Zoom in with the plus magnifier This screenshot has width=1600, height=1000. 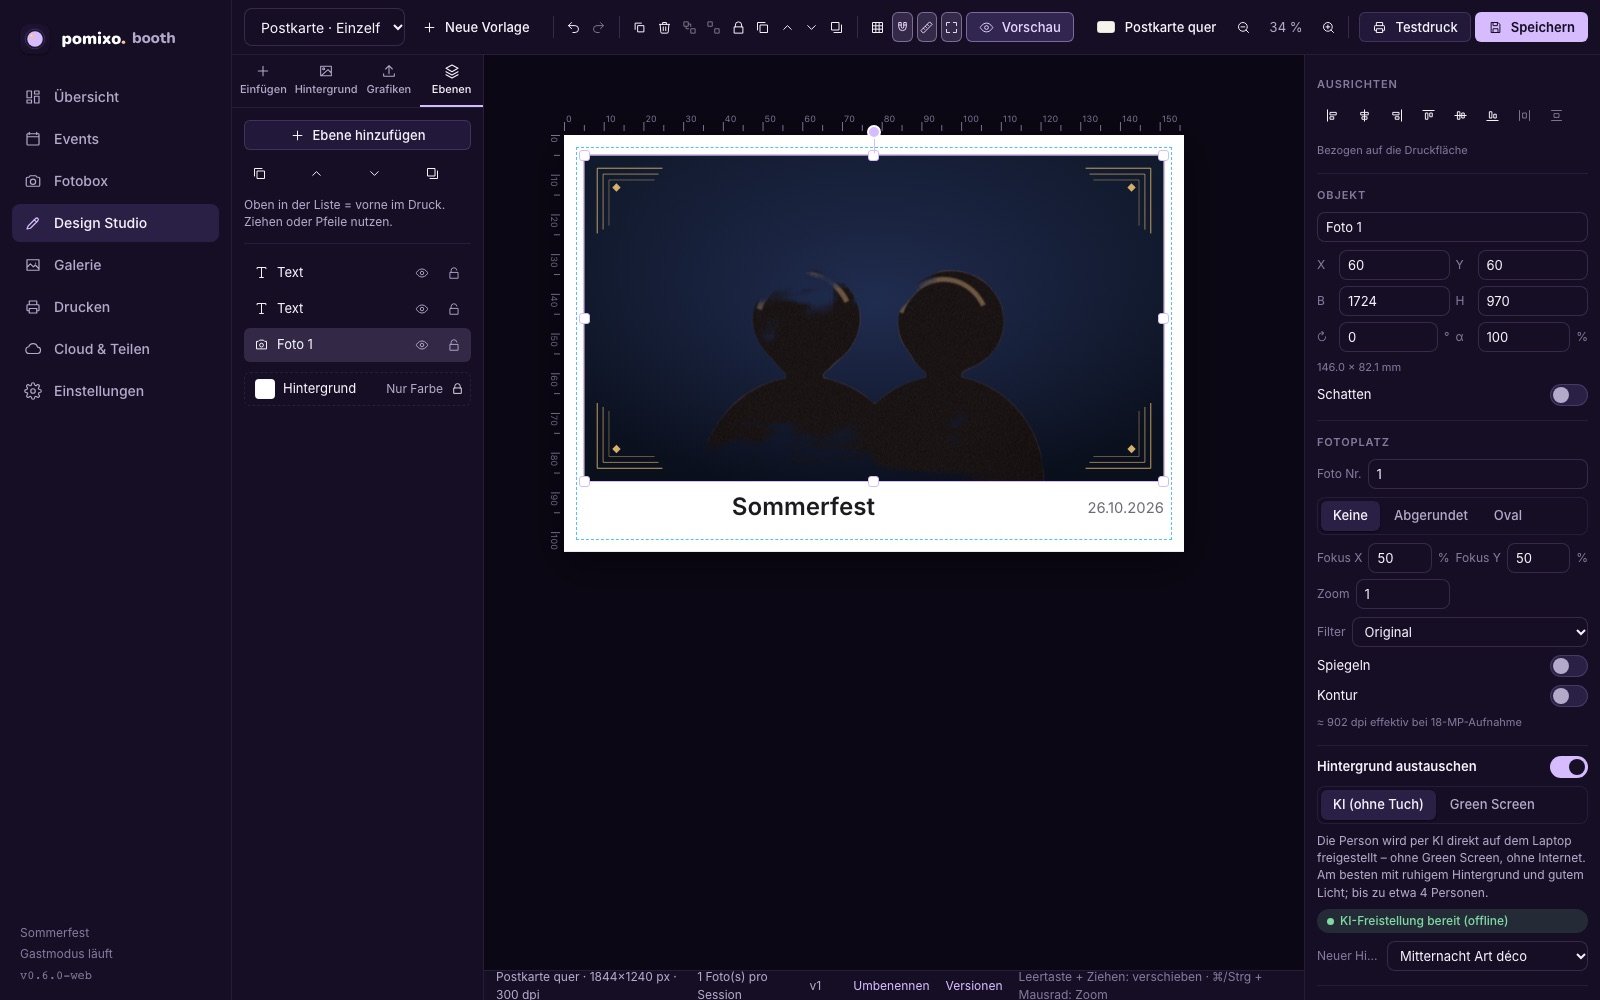pos(1328,27)
